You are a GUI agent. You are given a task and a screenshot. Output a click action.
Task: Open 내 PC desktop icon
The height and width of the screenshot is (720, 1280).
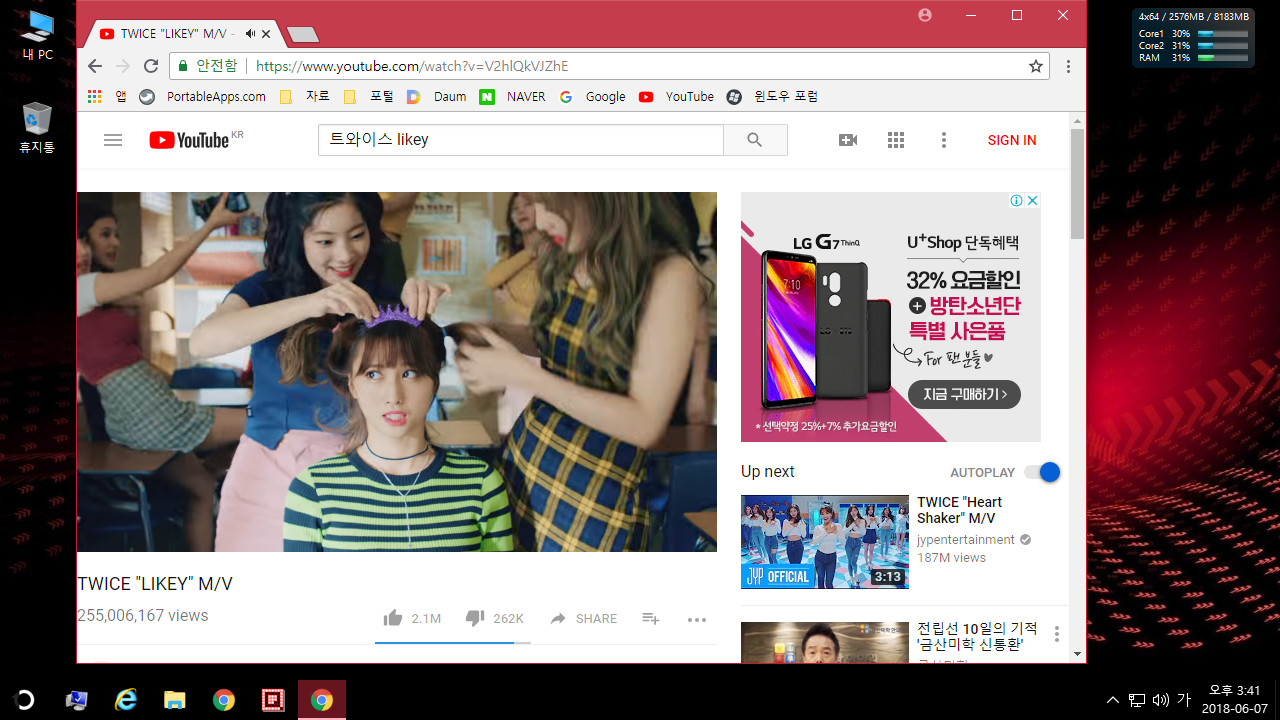tap(38, 35)
